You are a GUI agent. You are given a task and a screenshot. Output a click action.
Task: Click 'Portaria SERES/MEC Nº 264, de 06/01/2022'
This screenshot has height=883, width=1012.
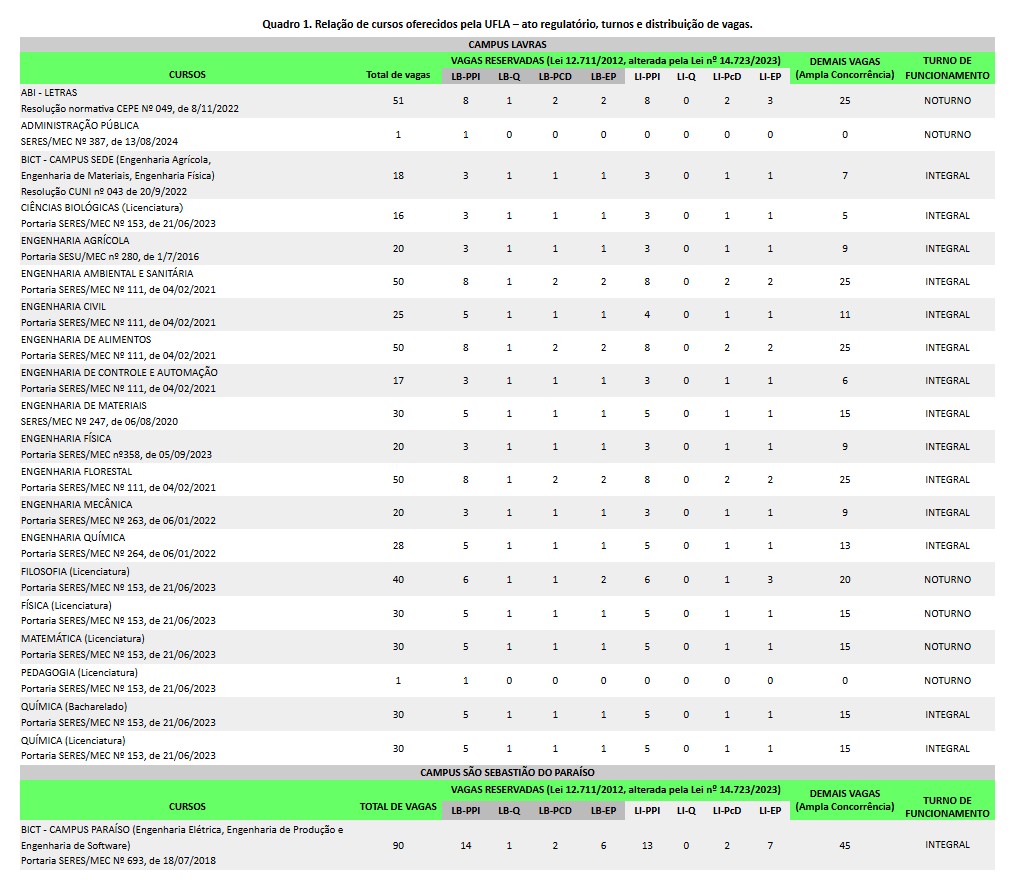point(118,553)
